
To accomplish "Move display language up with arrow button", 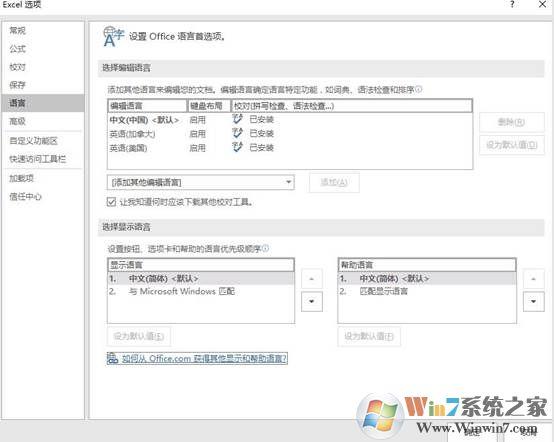I will pos(312,279).
